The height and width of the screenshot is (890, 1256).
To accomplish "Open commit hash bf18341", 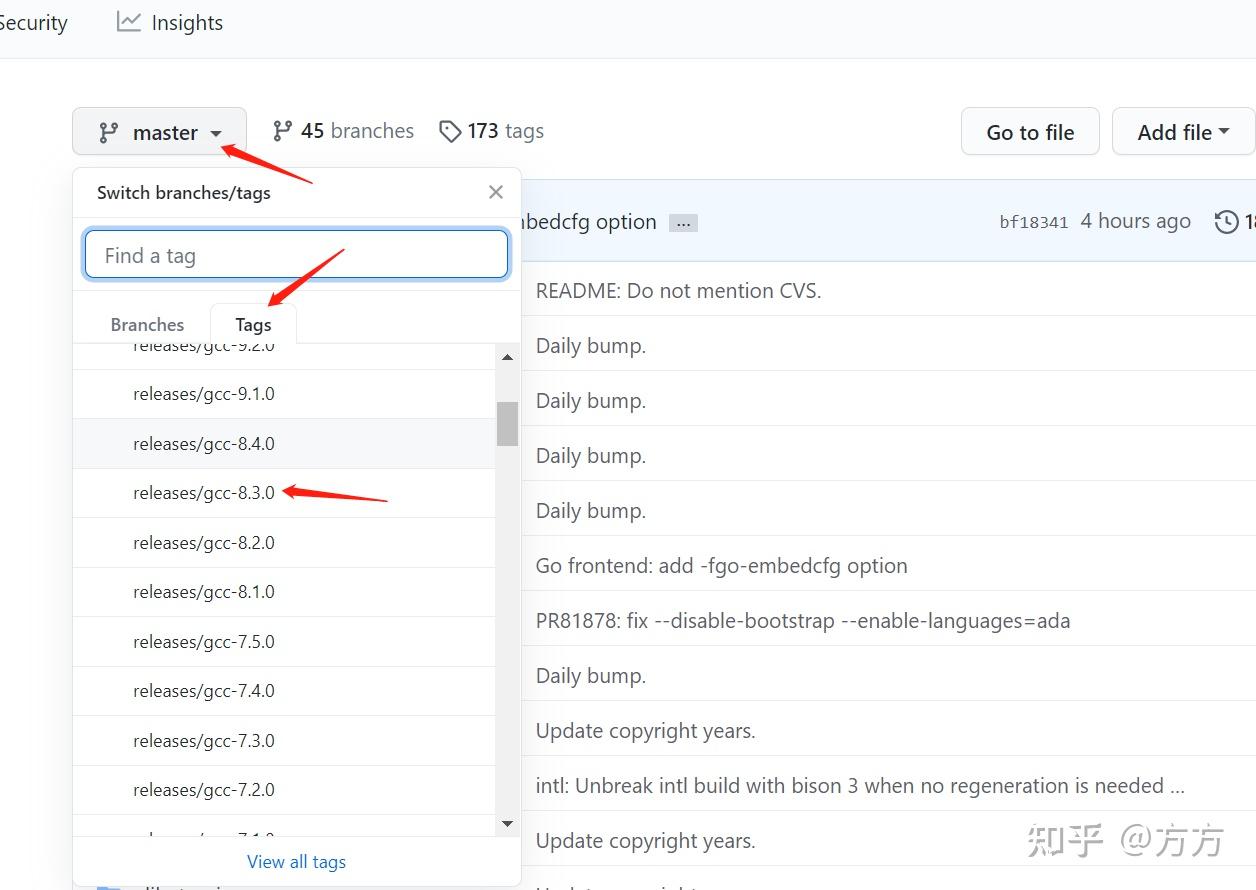I will [1034, 222].
